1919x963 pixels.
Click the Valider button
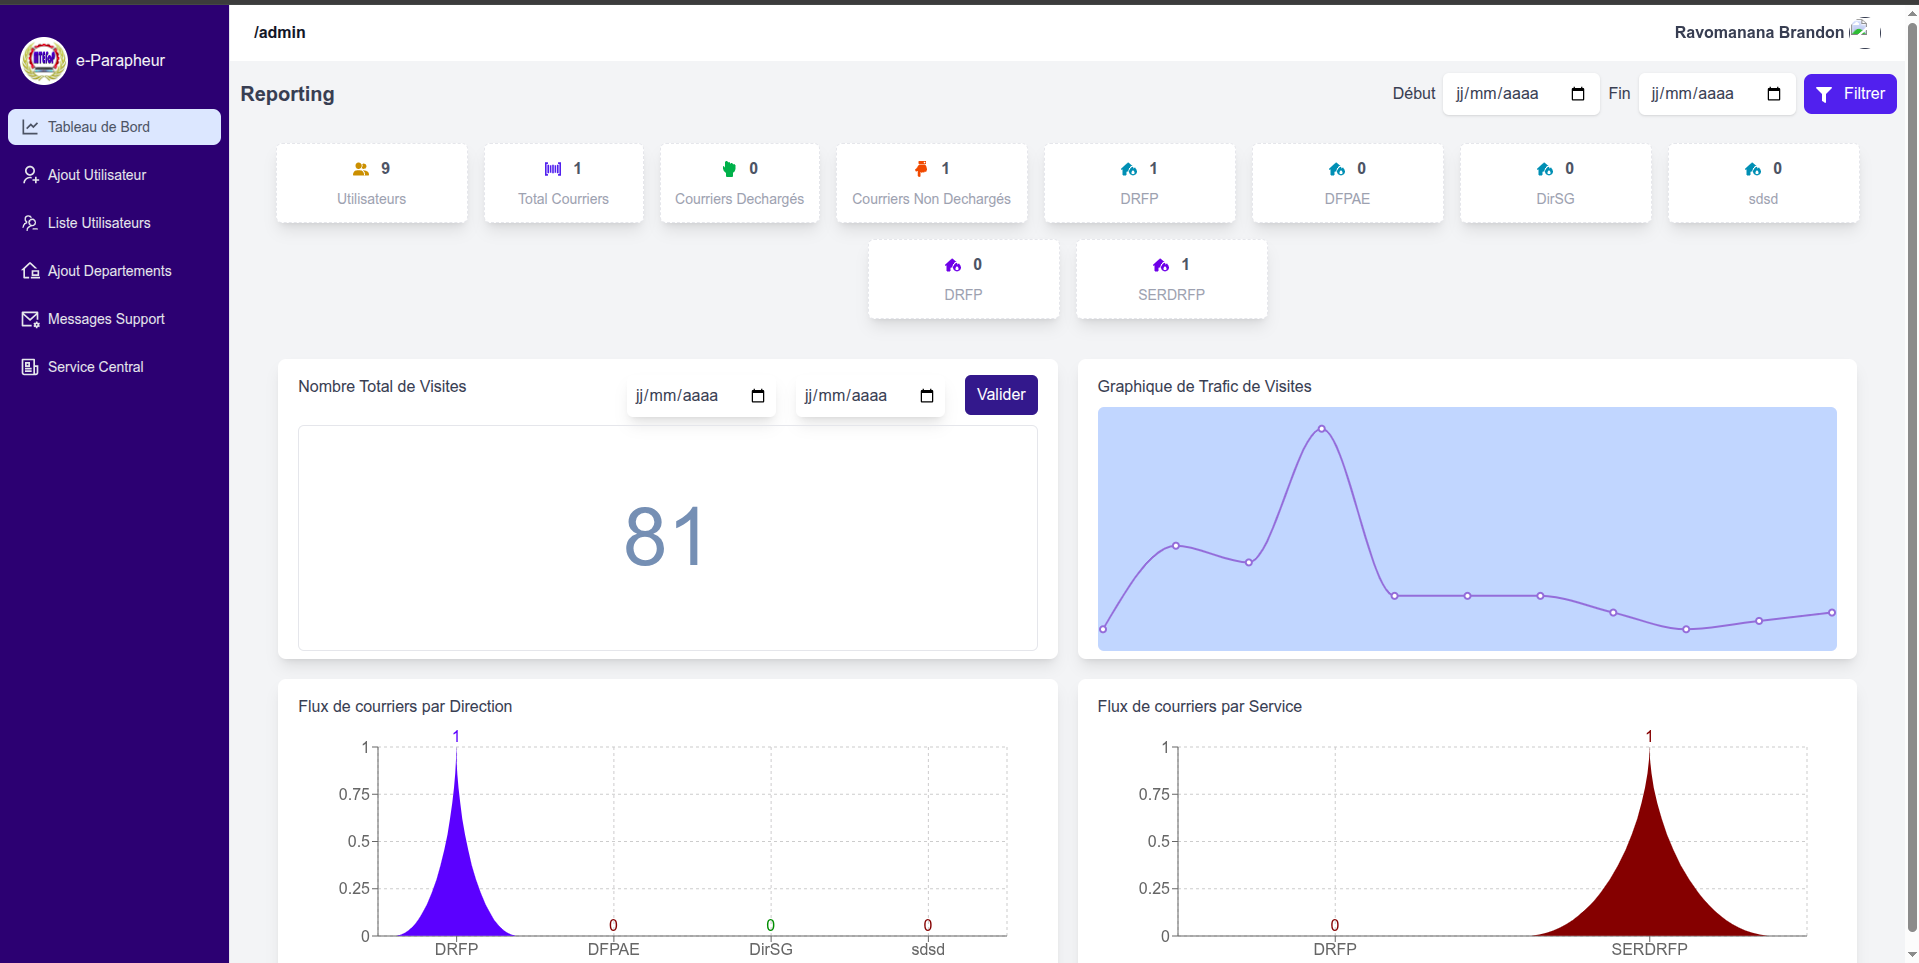point(1001,395)
